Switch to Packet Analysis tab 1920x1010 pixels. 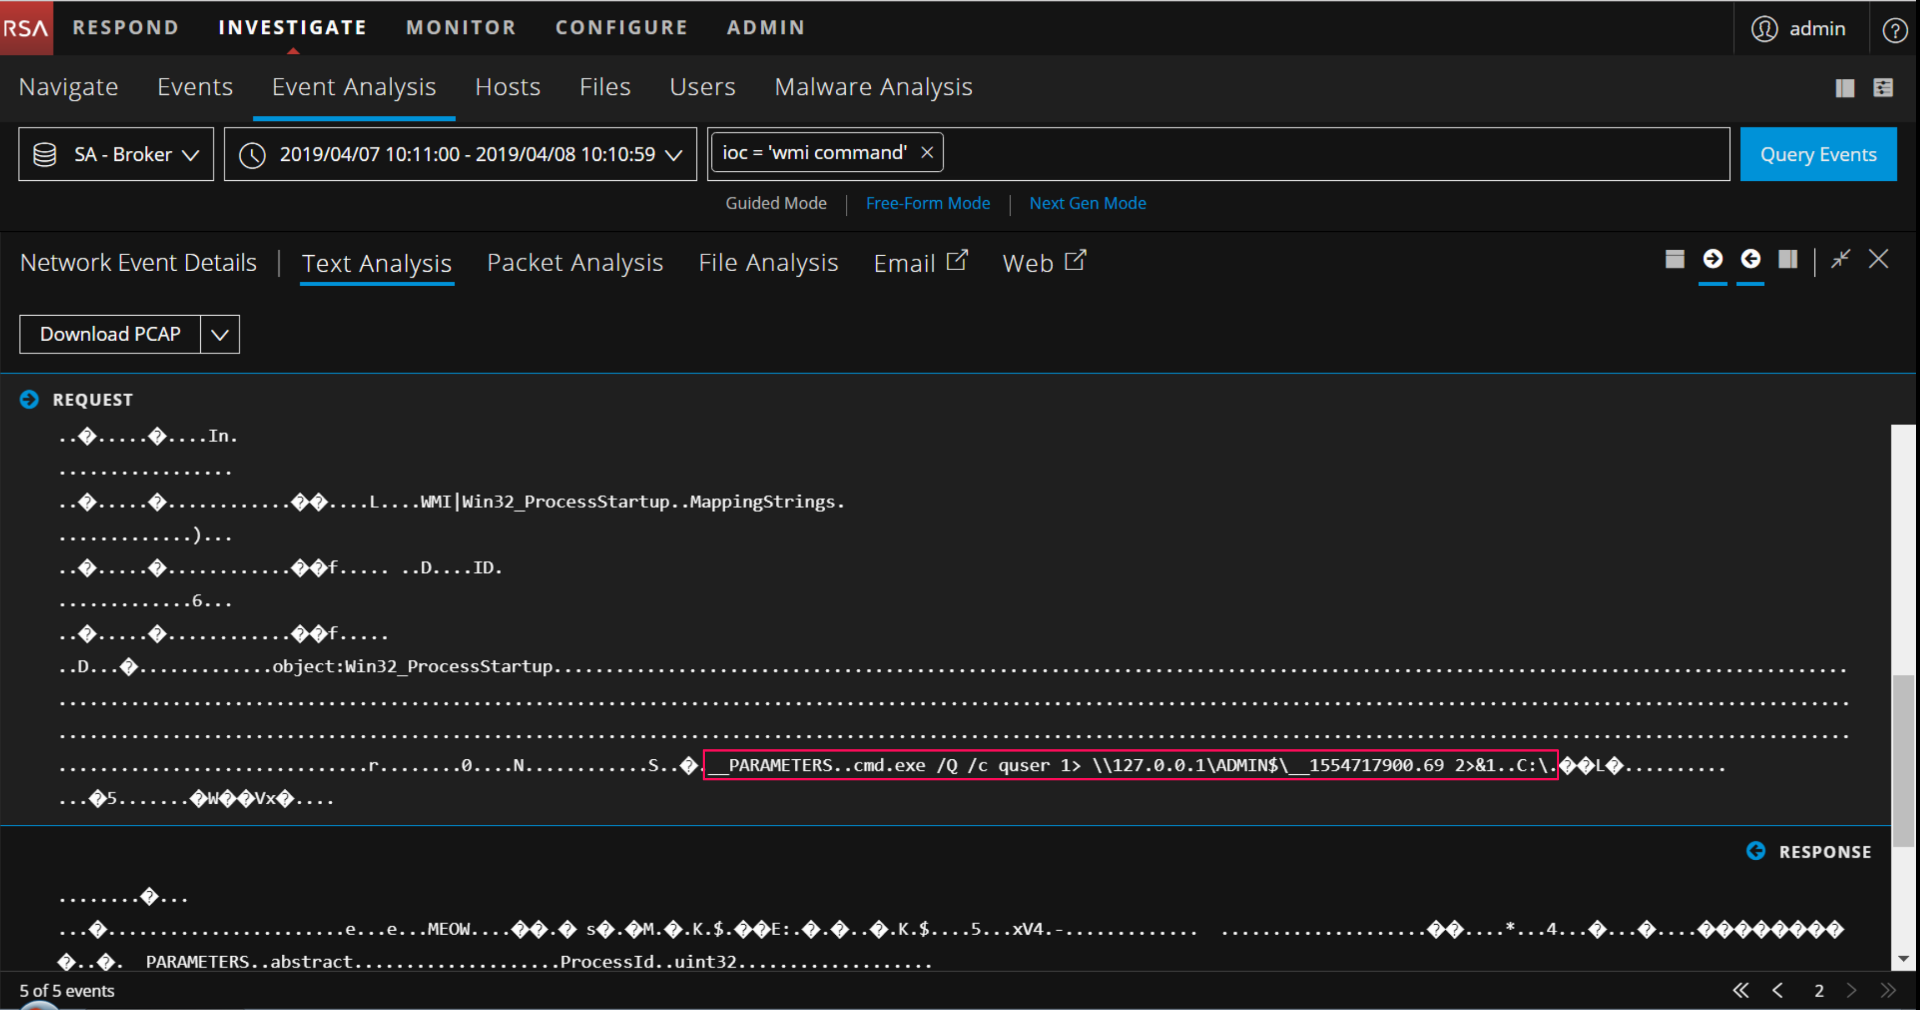click(x=574, y=263)
